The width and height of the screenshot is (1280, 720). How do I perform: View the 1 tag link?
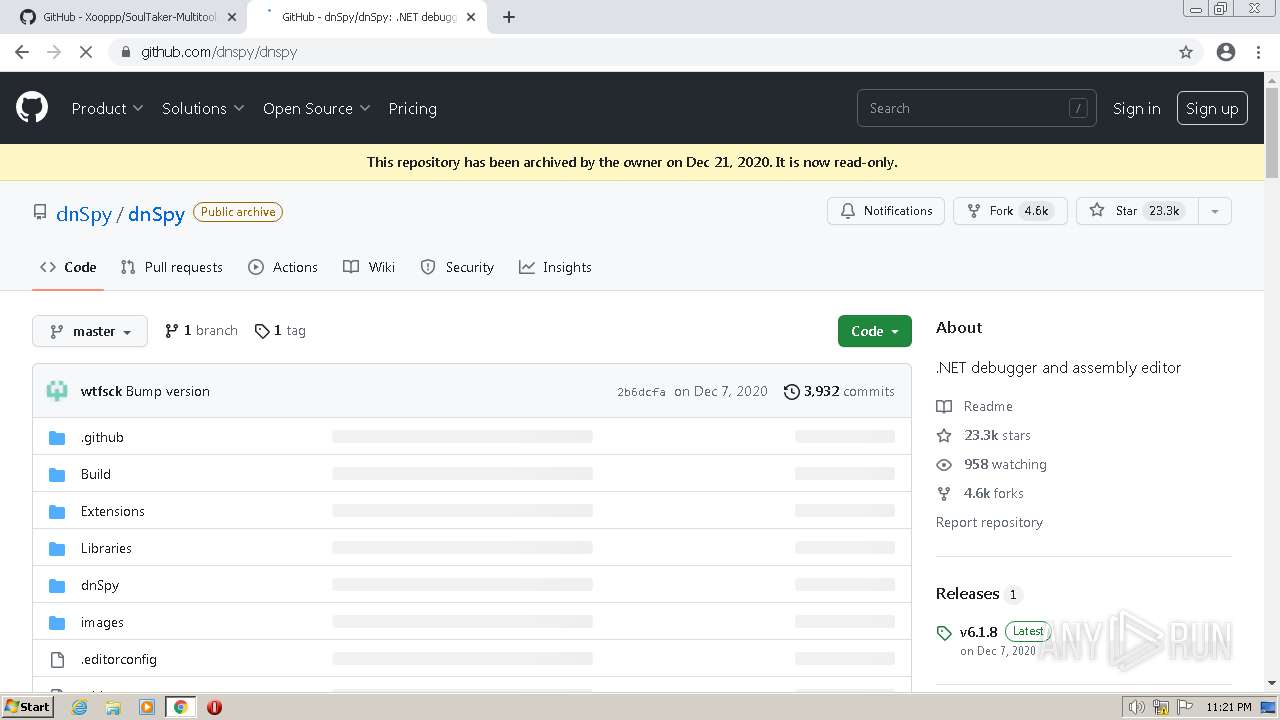tap(280, 331)
